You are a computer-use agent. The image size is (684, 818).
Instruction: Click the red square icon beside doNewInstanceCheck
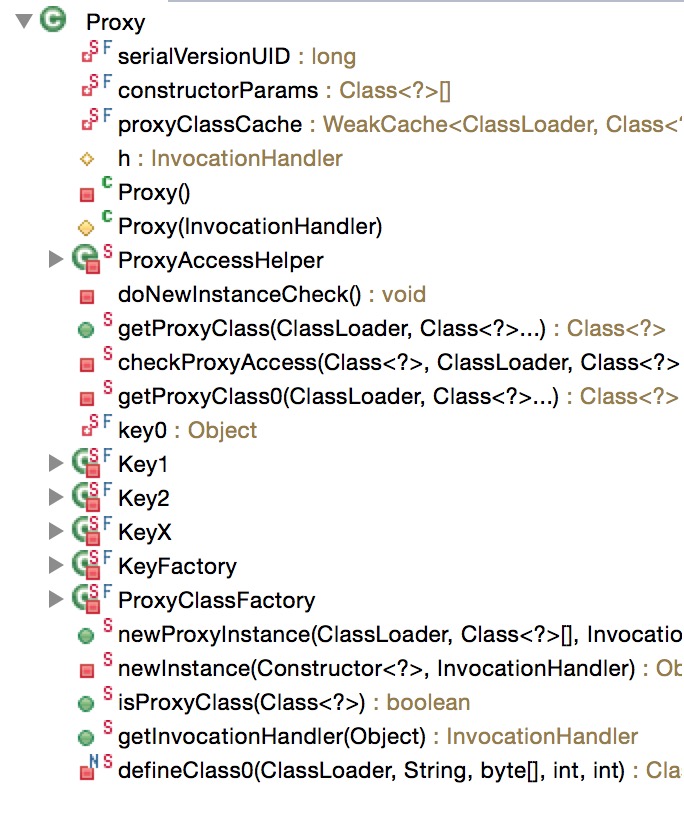point(87,297)
